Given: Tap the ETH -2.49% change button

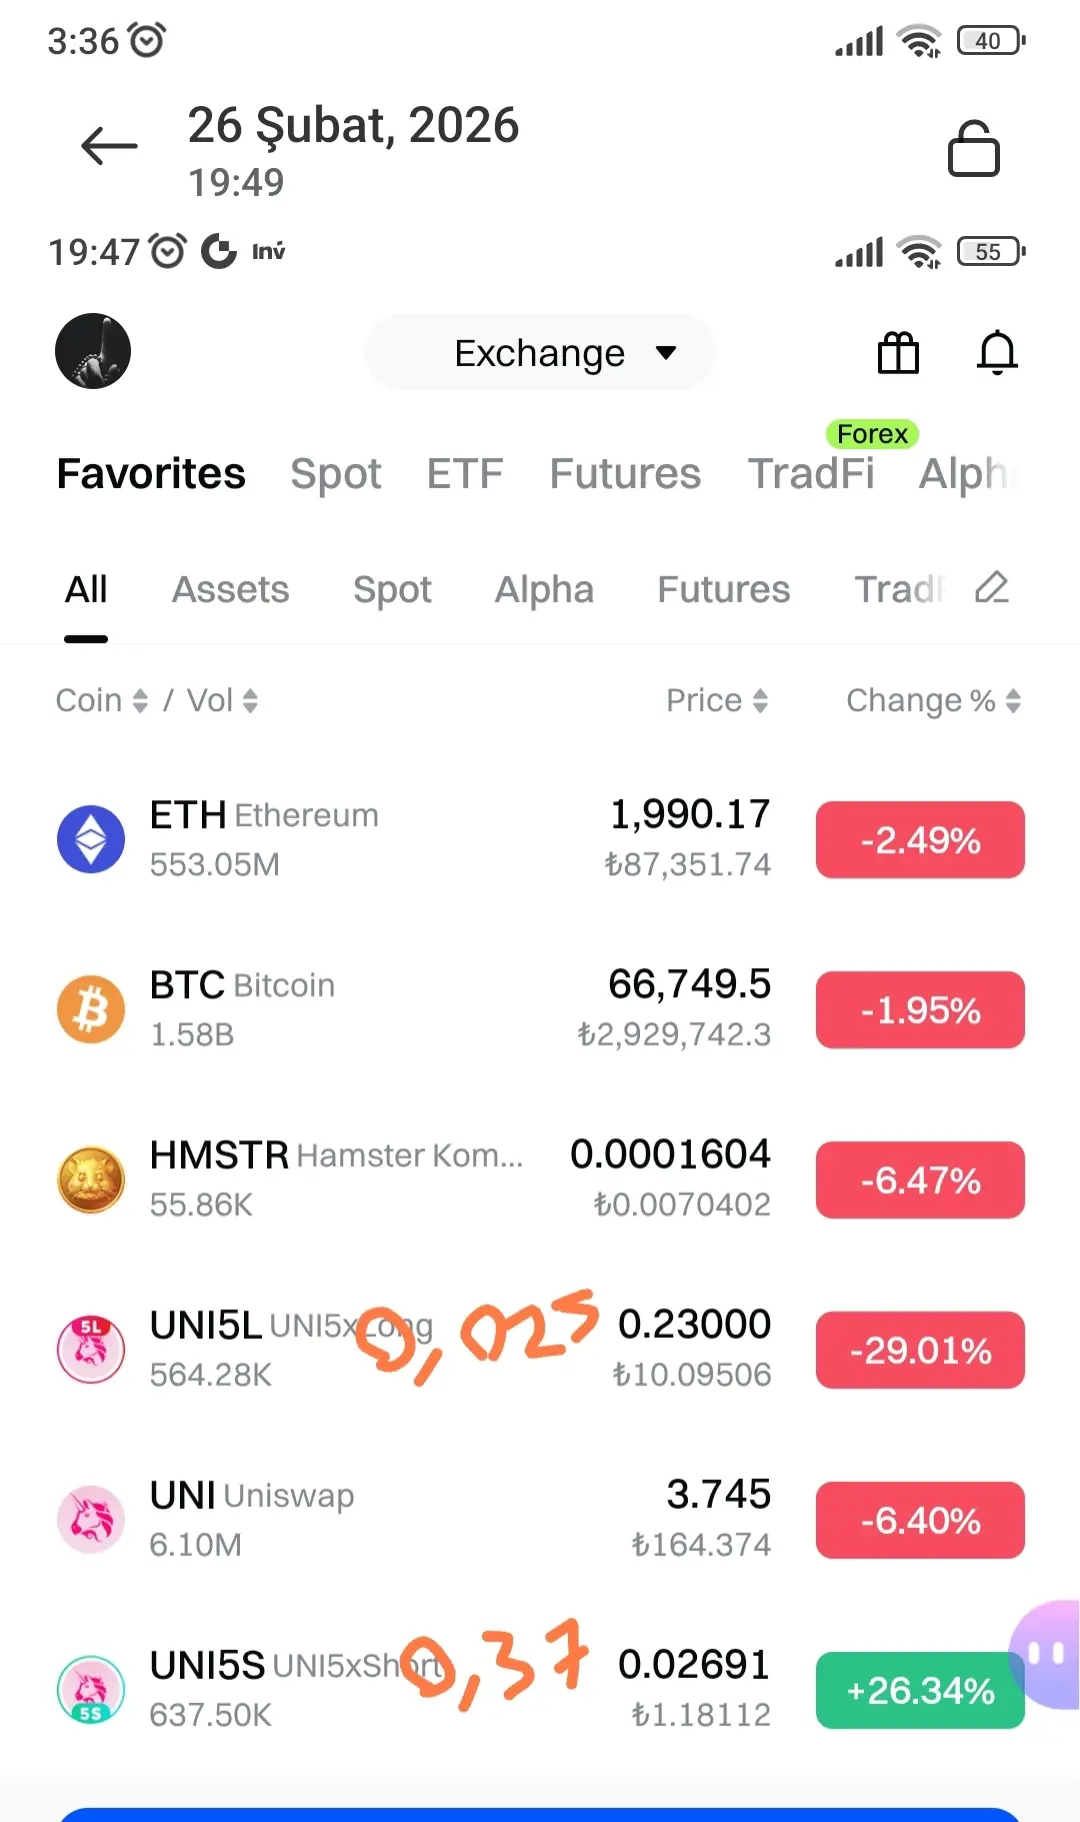Looking at the screenshot, I should coord(920,840).
